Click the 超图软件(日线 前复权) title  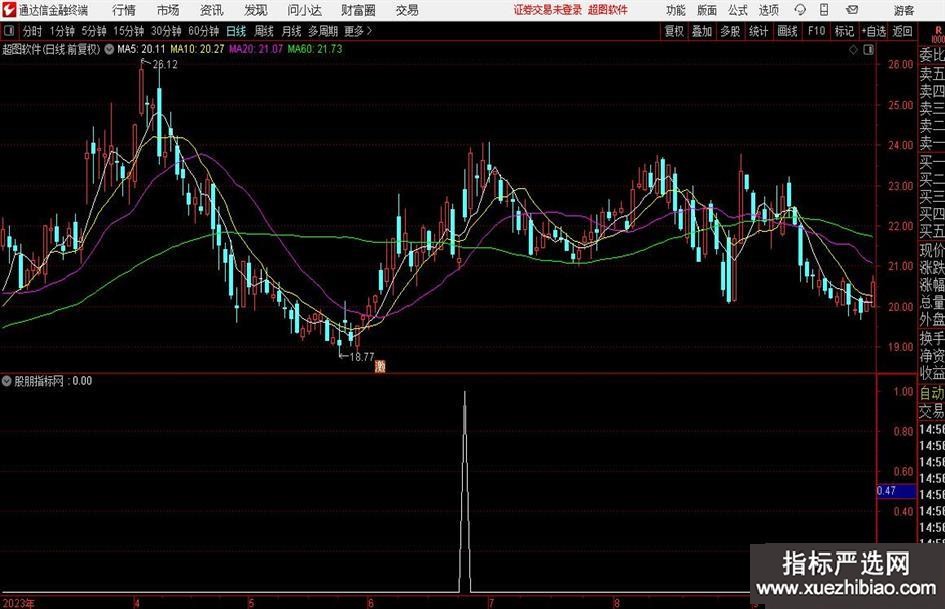tap(51, 49)
